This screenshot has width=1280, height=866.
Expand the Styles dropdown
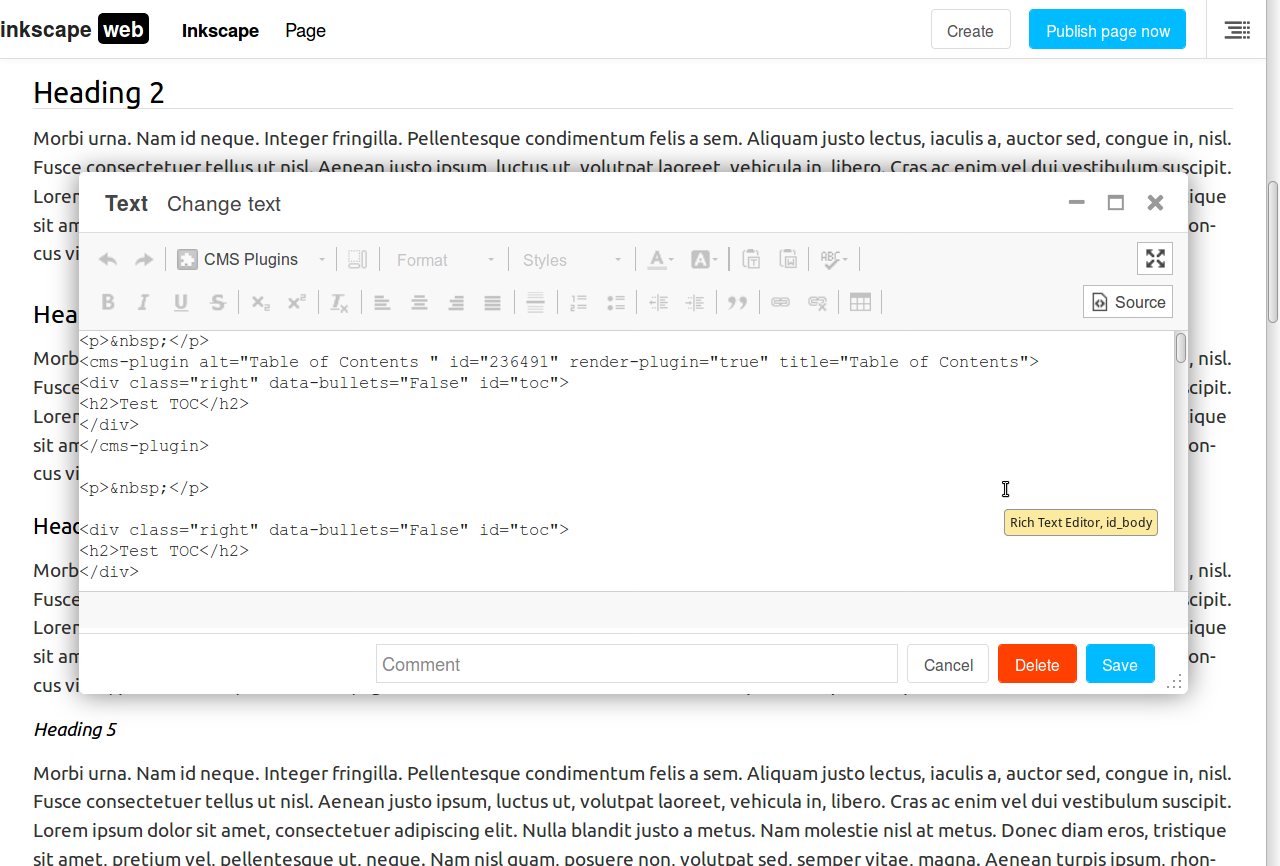coord(572,260)
